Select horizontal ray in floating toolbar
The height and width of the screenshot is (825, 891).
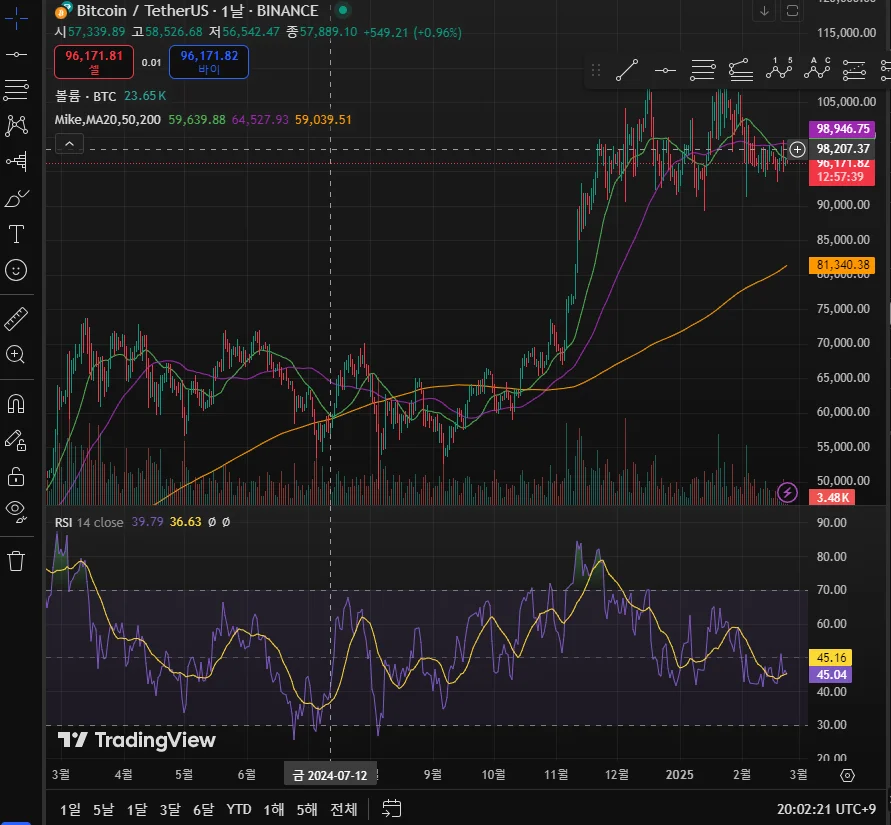(665, 70)
